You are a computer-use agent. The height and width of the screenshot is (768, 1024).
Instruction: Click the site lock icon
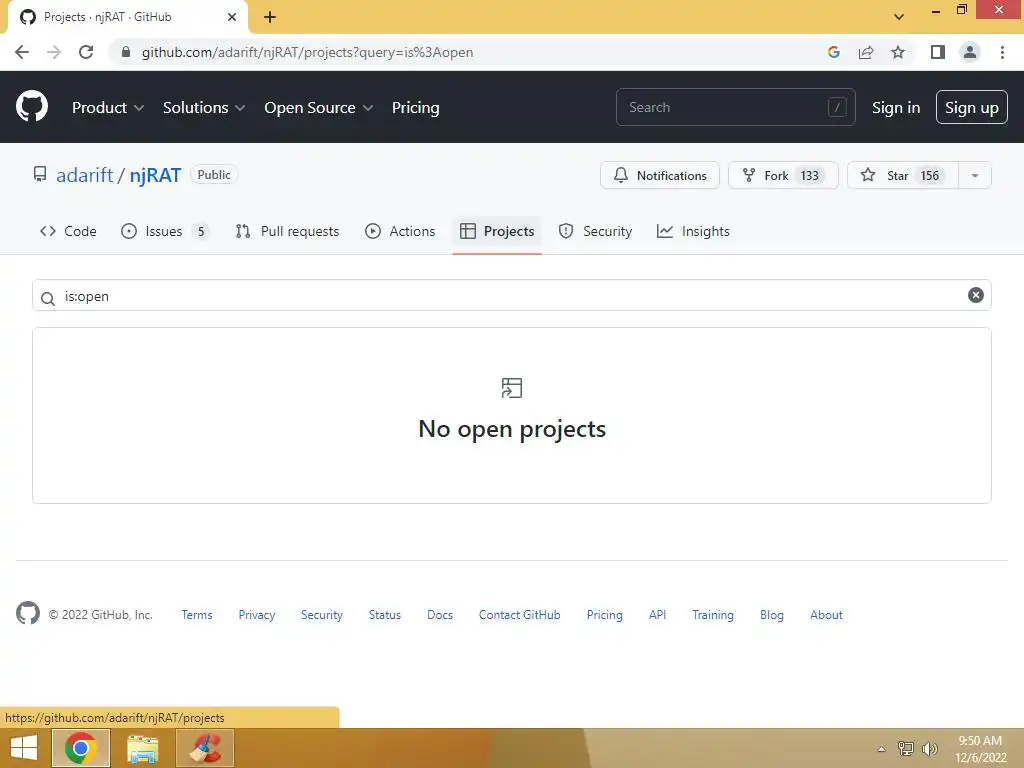click(126, 52)
